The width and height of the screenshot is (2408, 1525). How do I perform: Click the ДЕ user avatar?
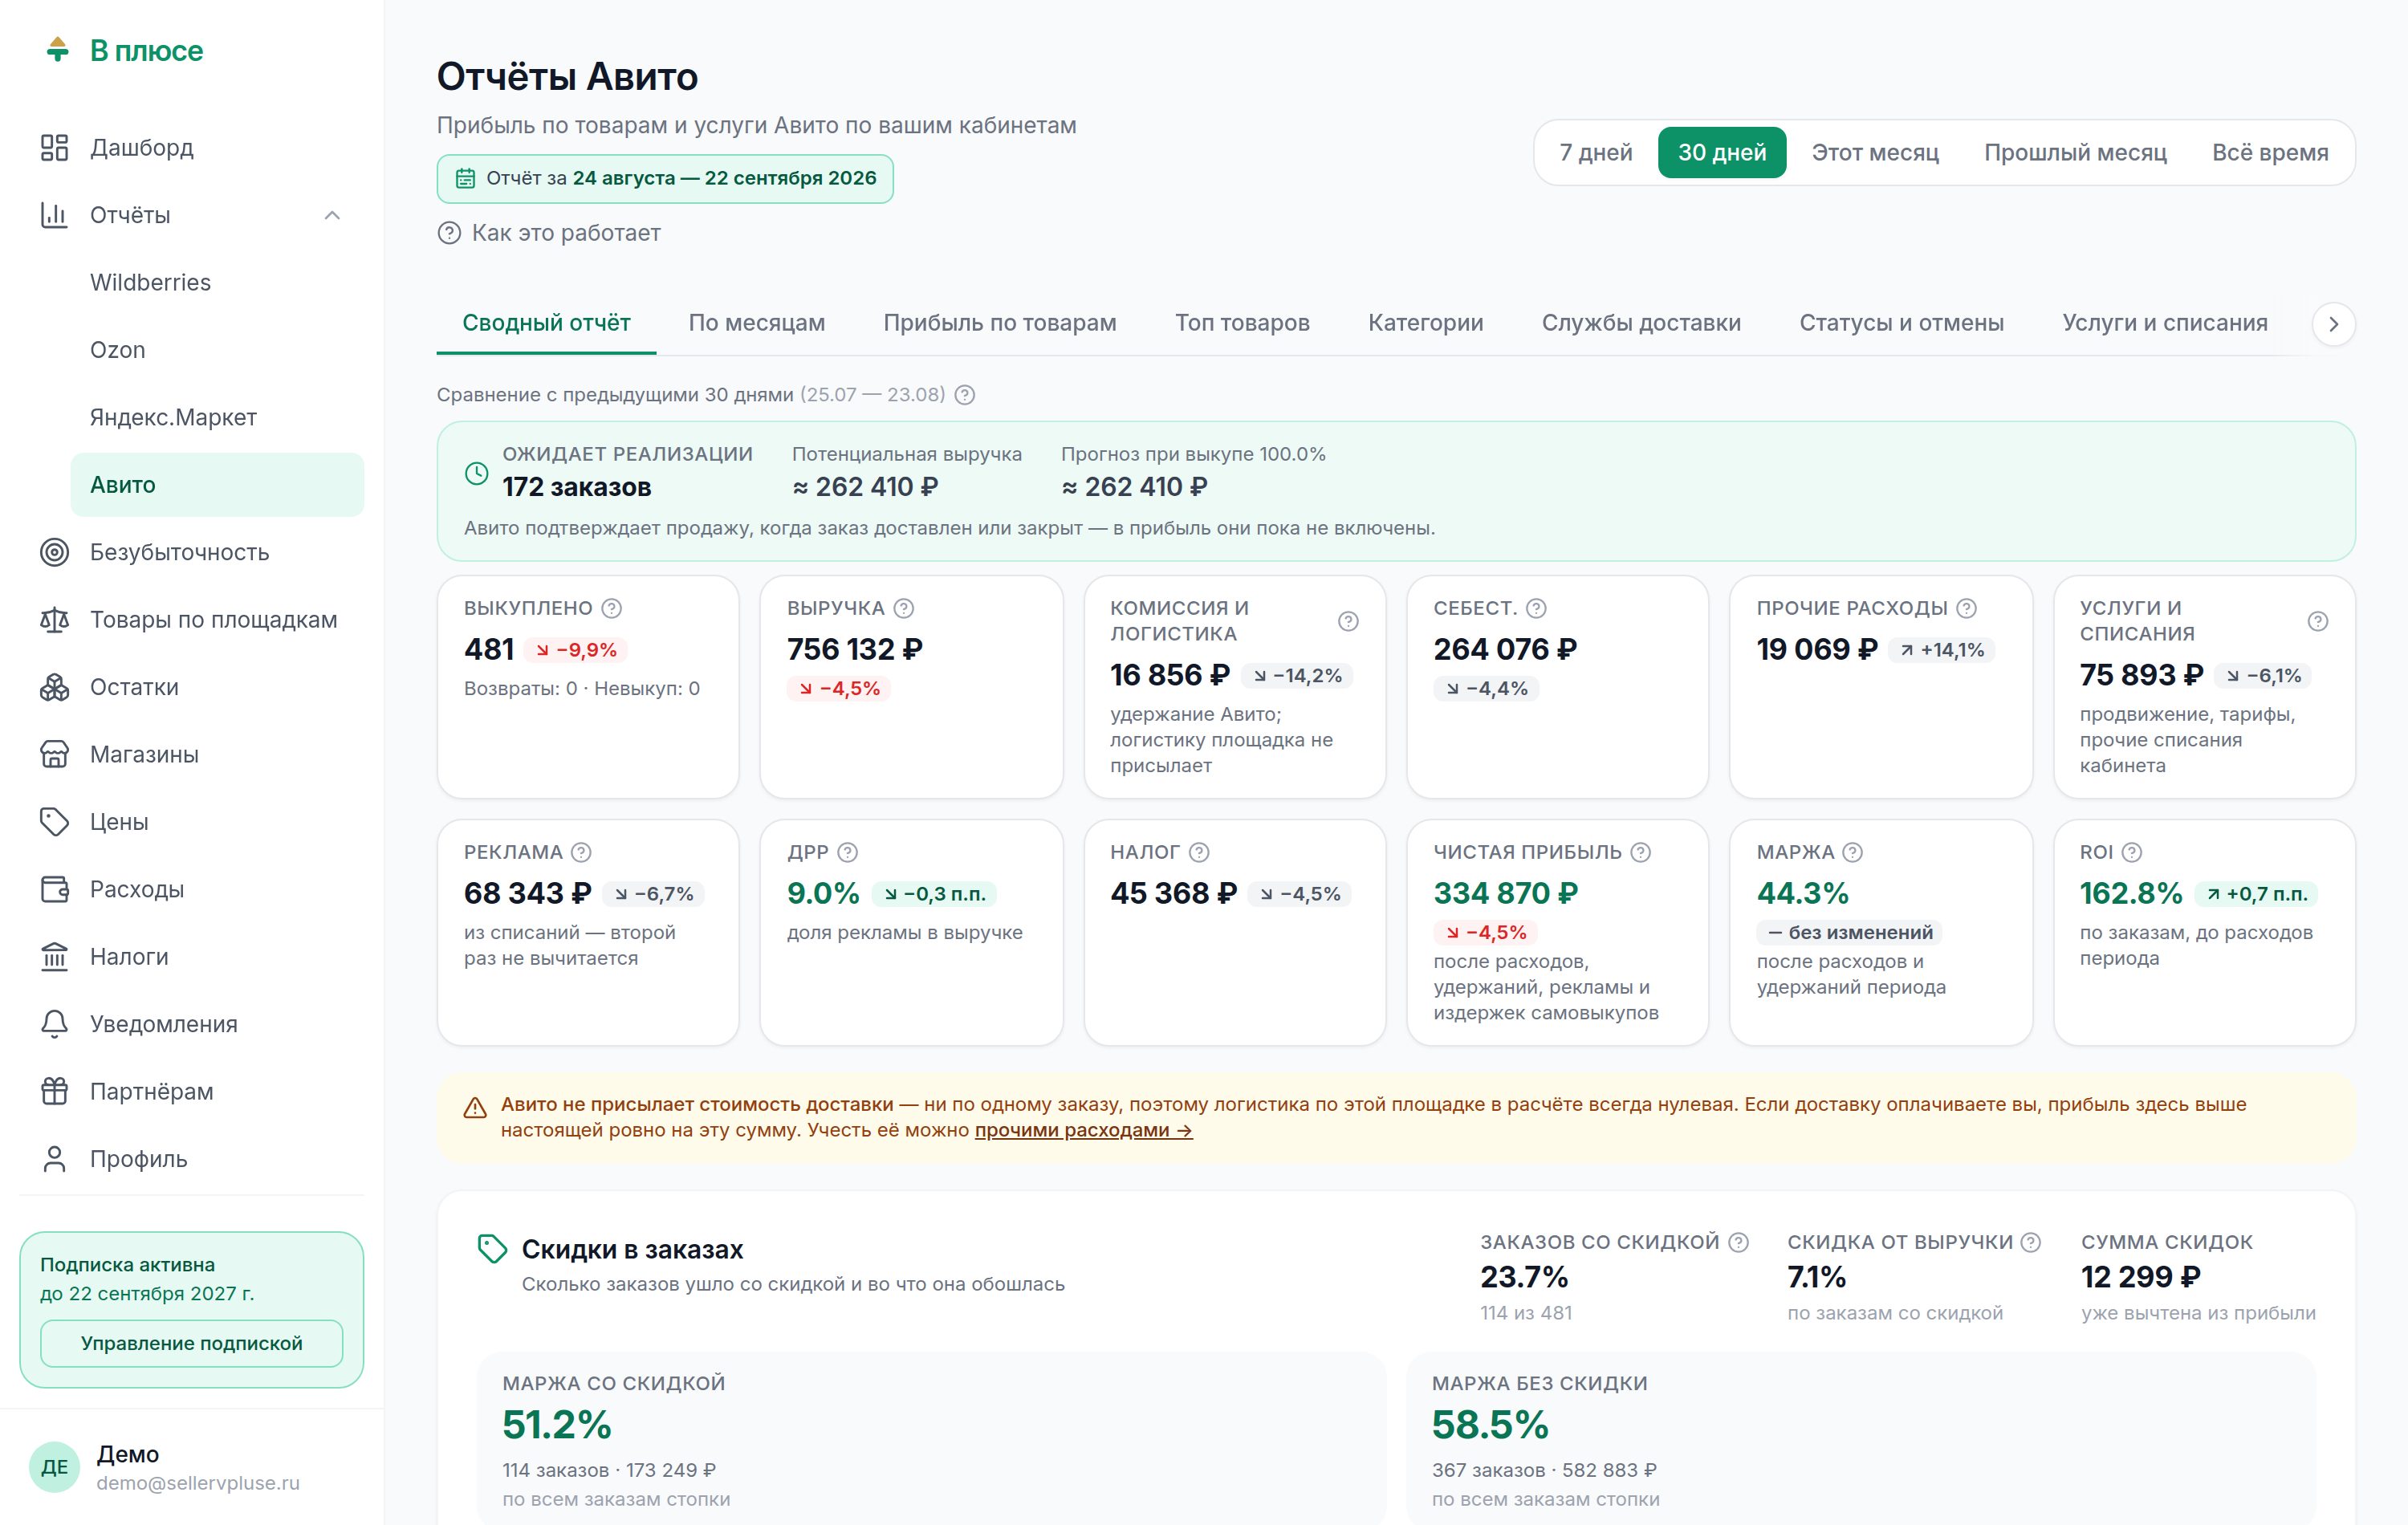54,1467
